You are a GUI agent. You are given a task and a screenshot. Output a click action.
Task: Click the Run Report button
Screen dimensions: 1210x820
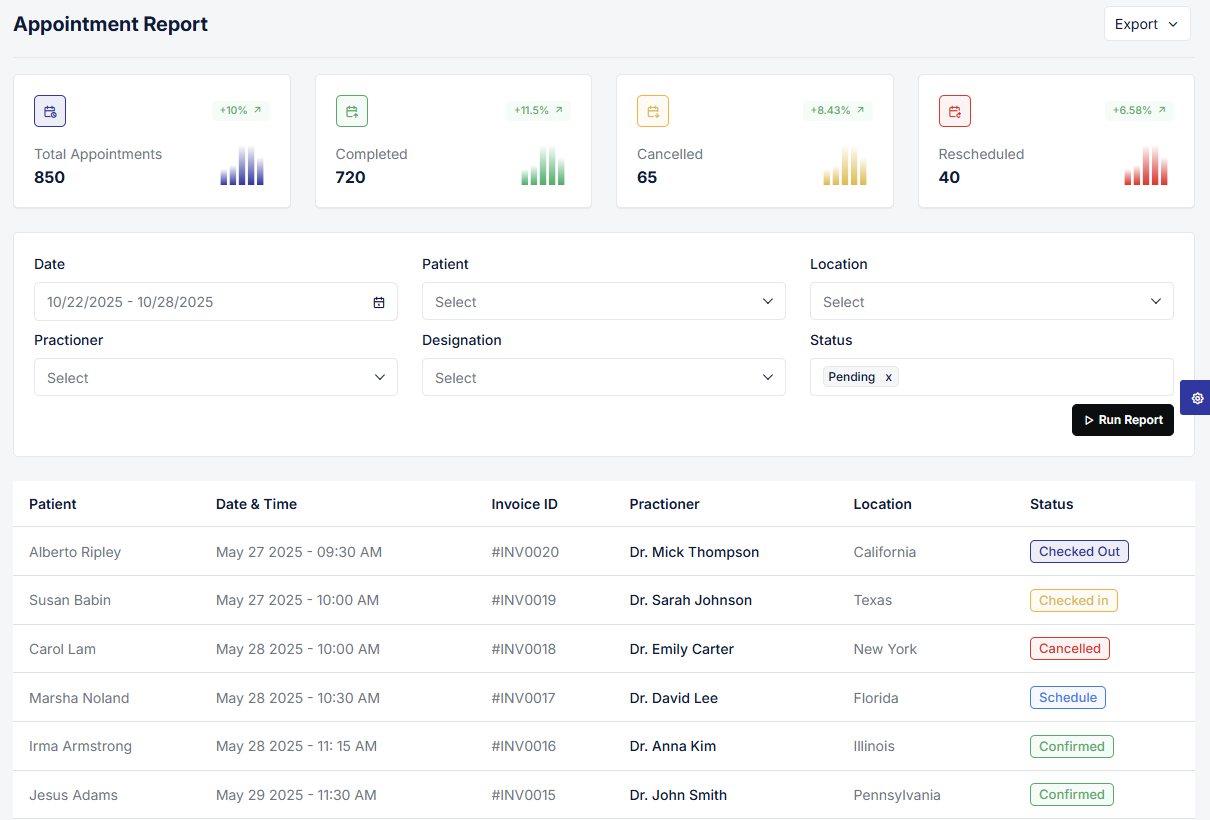click(x=1123, y=420)
